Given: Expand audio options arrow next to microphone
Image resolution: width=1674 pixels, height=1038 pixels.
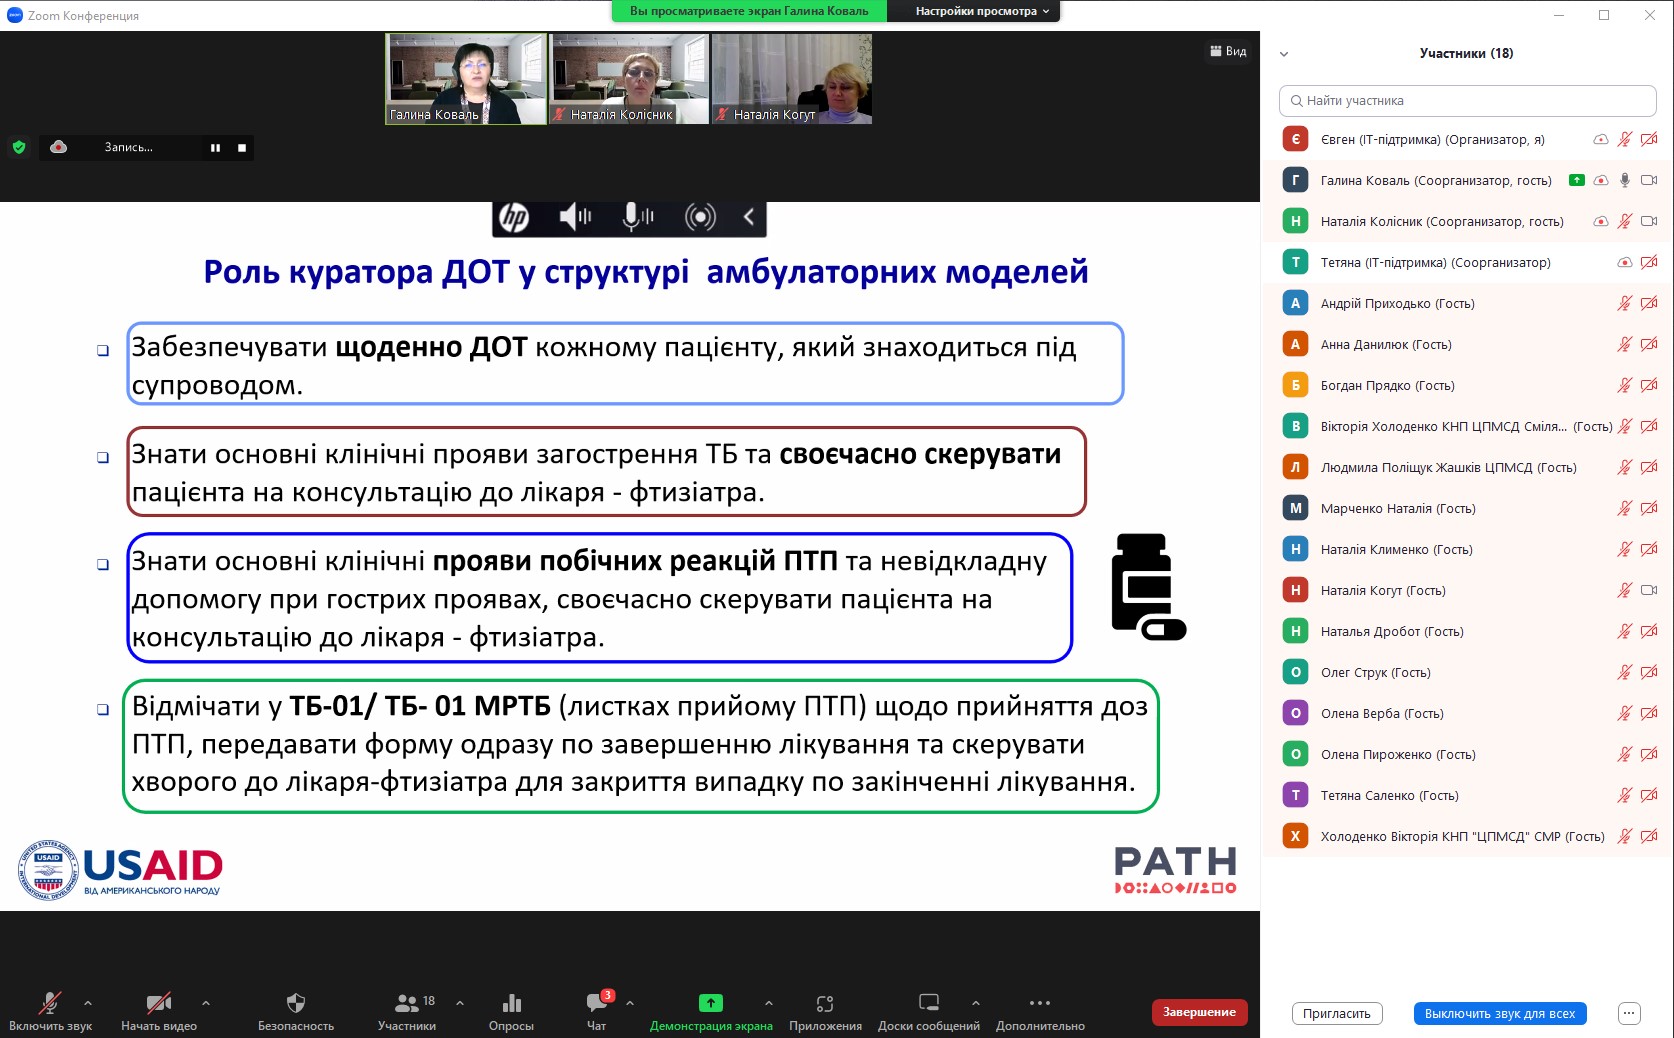Looking at the screenshot, I should (88, 1002).
